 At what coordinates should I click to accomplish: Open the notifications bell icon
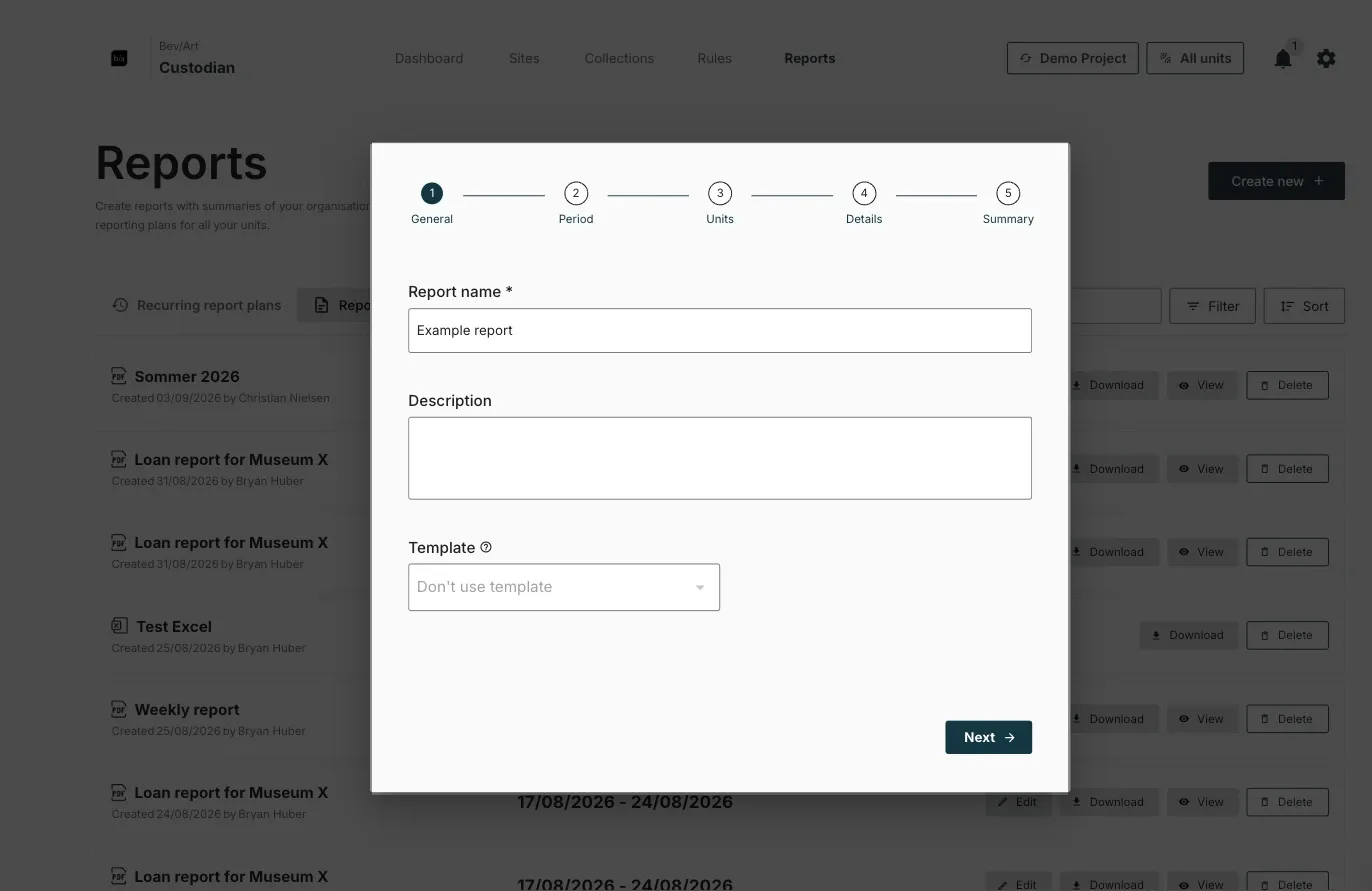(1283, 59)
